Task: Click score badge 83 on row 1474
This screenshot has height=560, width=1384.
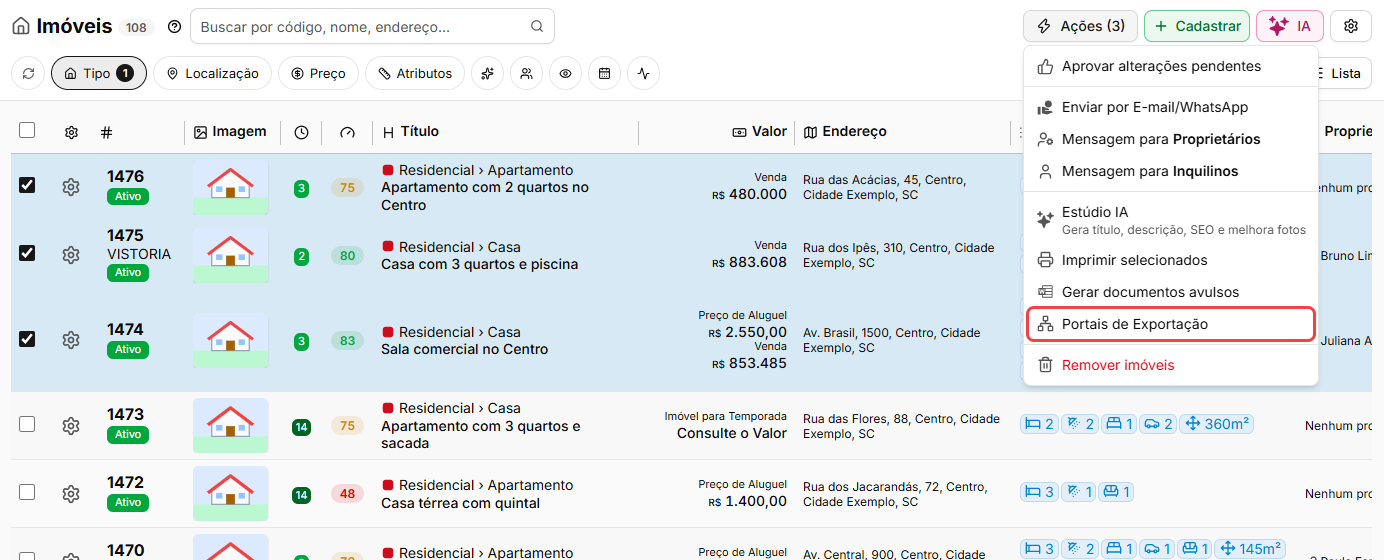Action: [x=347, y=341]
